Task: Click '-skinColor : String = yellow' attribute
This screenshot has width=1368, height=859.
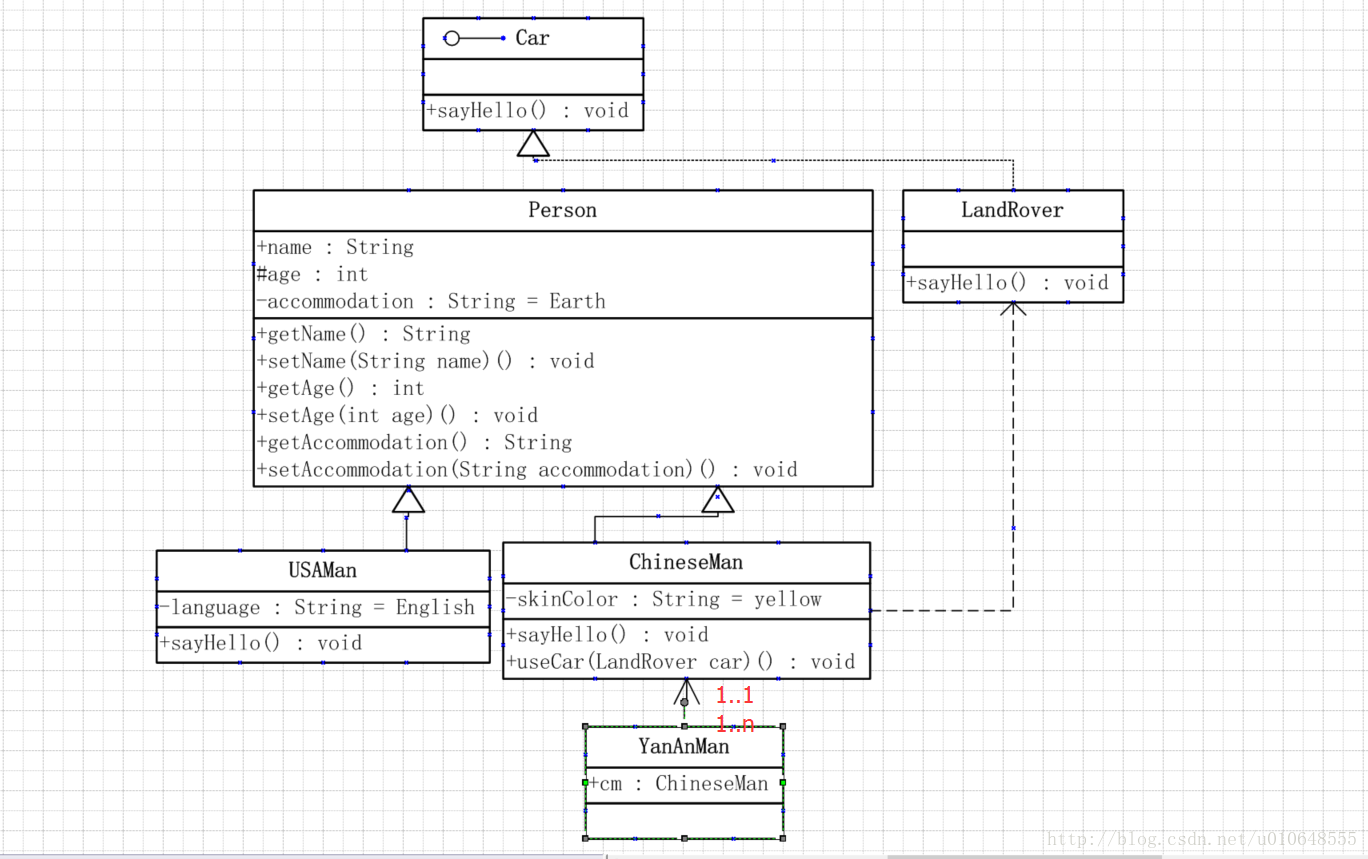Action: (x=663, y=599)
